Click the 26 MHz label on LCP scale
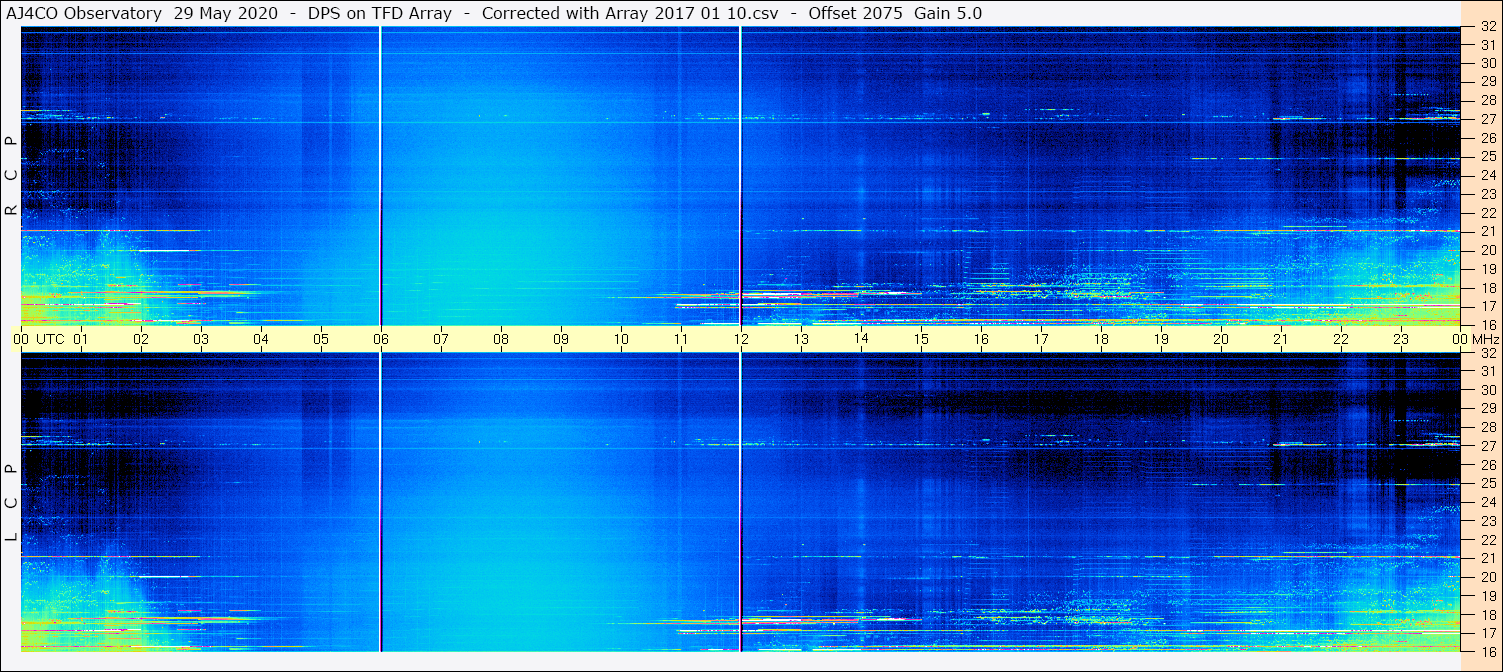Image resolution: width=1503 pixels, height=672 pixels. (1488, 465)
